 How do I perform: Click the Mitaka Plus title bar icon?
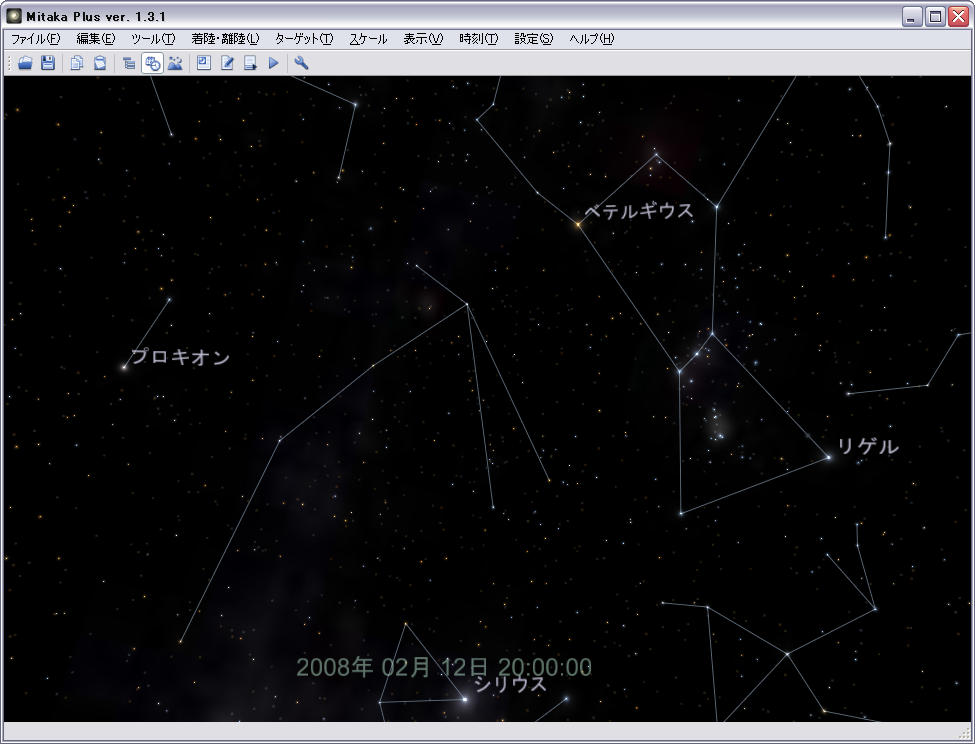coord(14,16)
